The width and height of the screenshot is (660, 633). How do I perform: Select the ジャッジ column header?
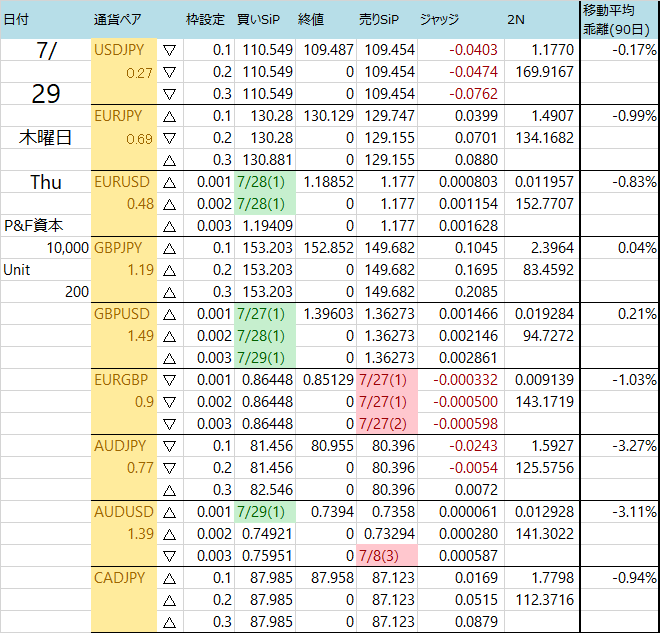(439, 19)
